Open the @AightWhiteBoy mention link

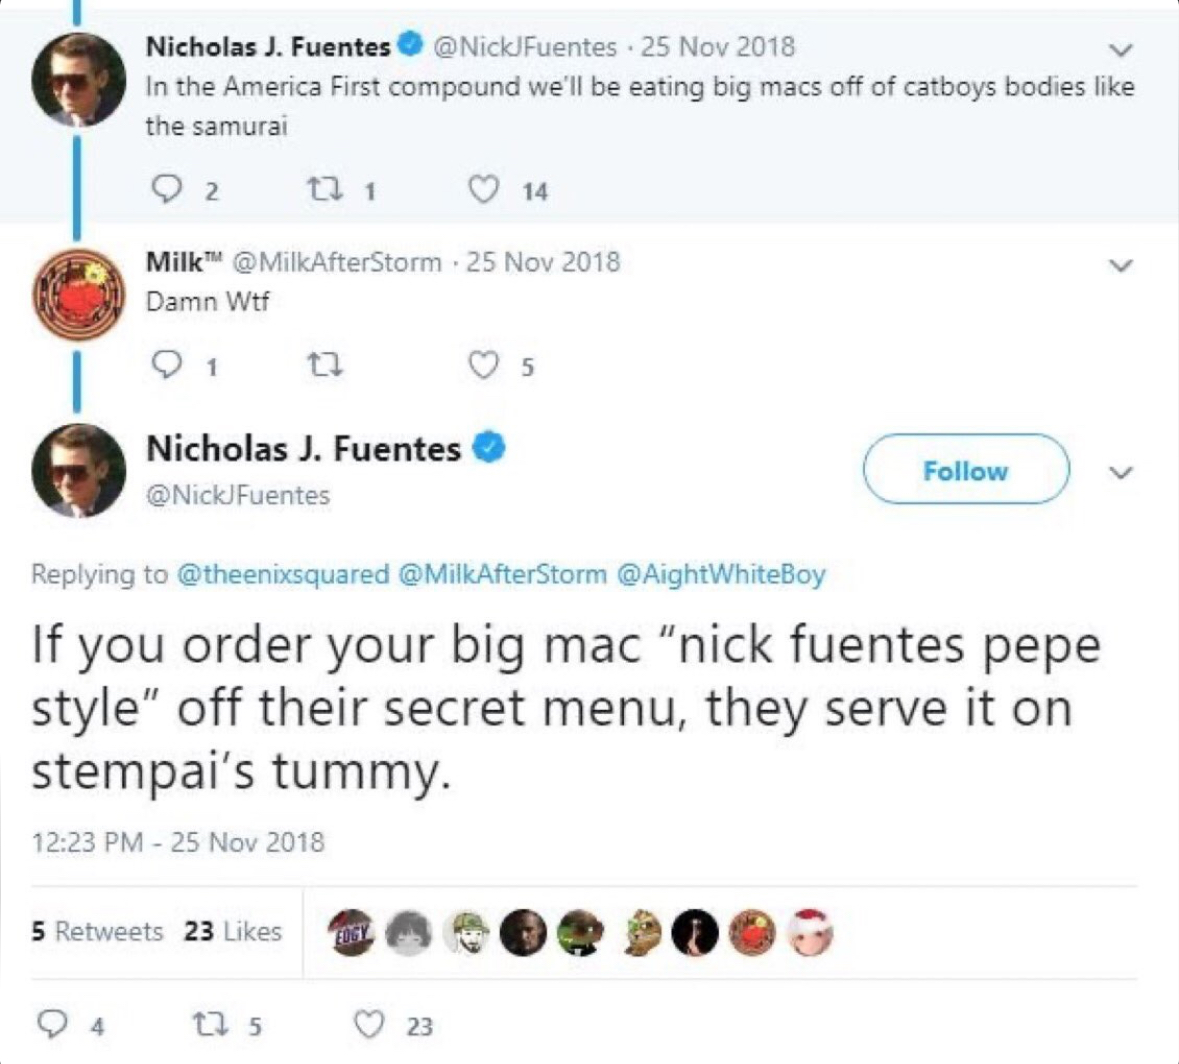tap(721, 574)
